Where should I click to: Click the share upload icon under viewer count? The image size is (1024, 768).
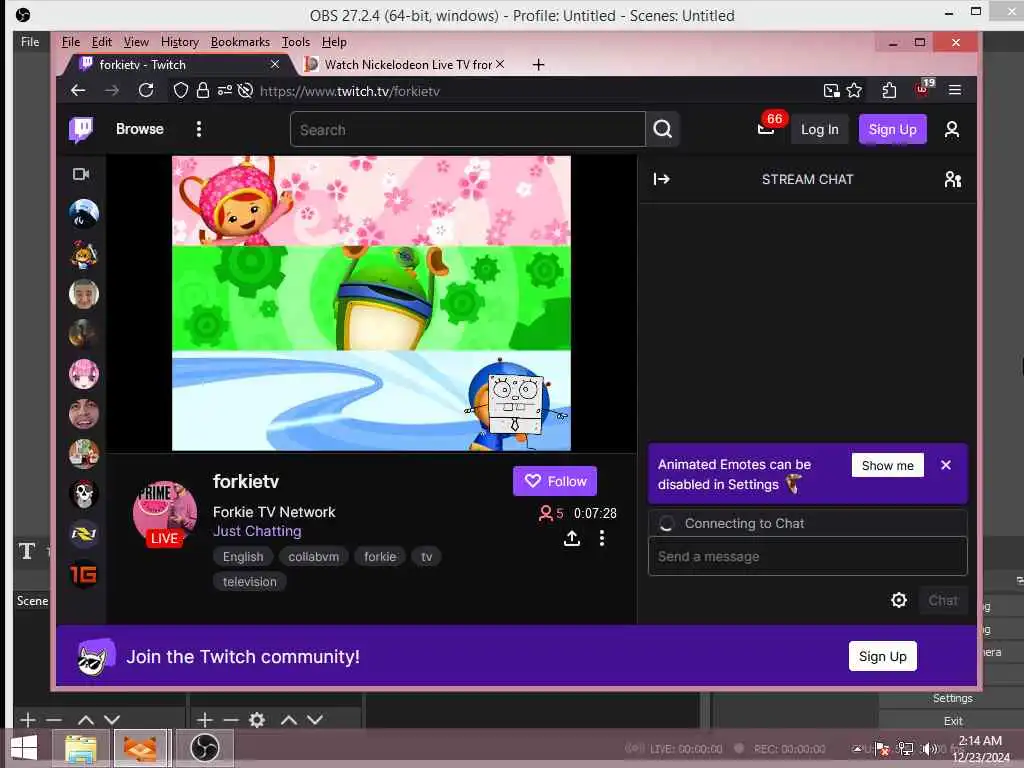coord(571,538)
